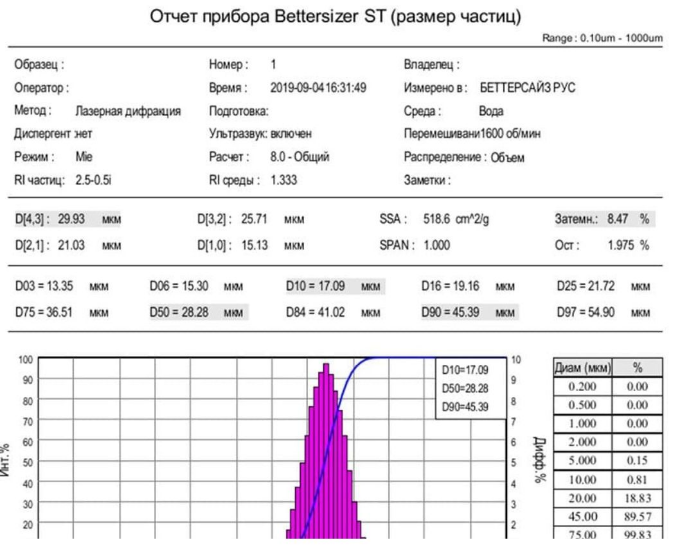680x550 pixels.
Task: Select the highlighted D50 = 28.28 cell
Action: point(197,313)
